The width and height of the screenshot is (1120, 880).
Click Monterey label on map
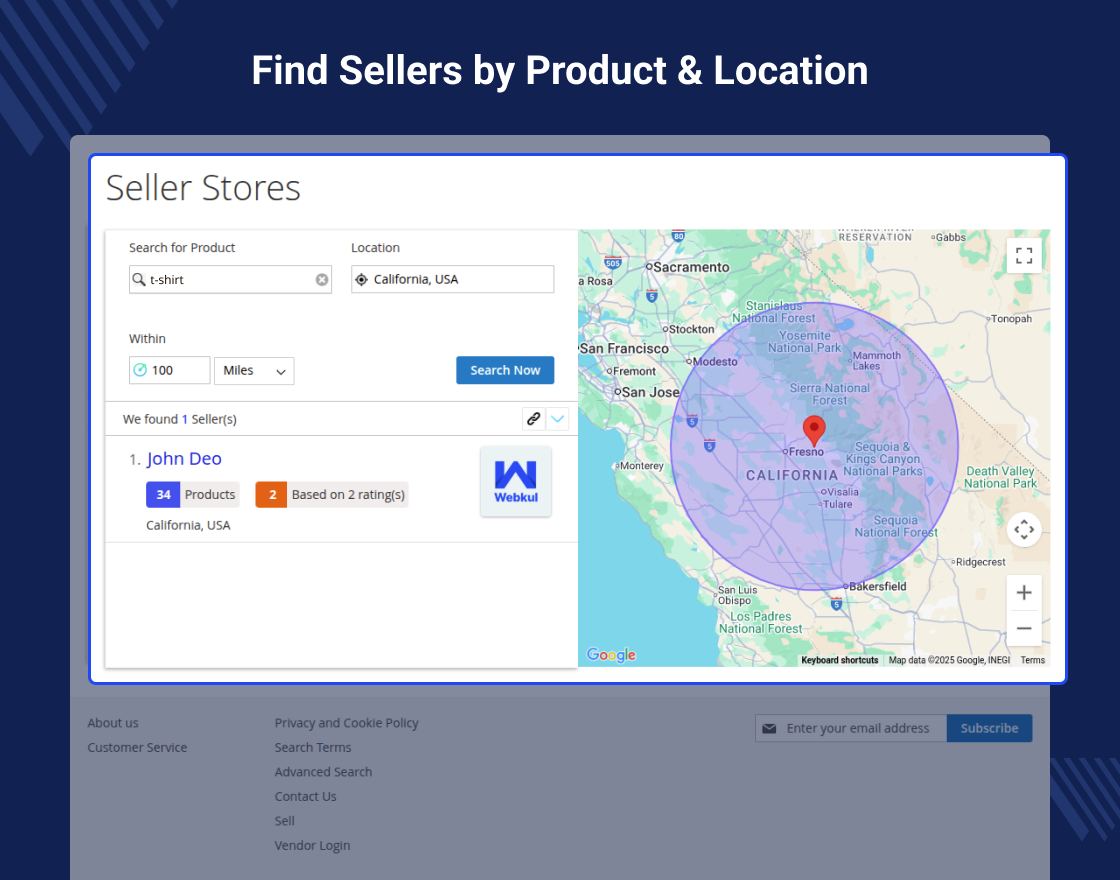tap(641, 466)
